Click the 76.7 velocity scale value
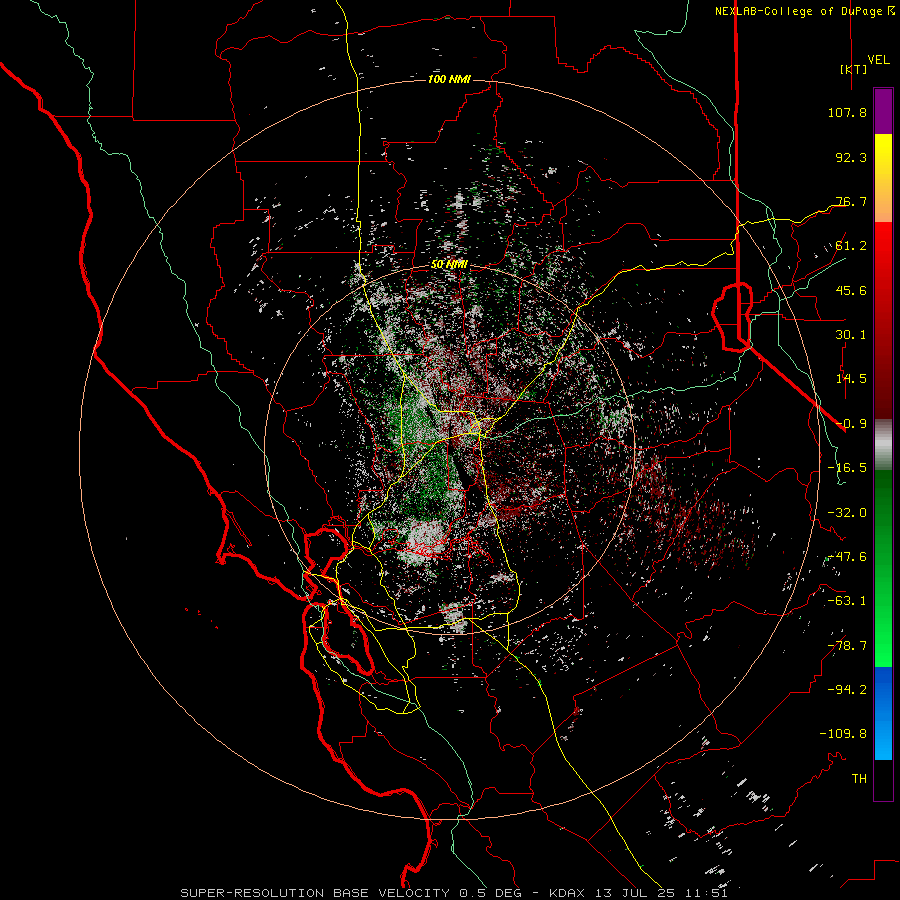This screenshot has width=900, height=900. click(851, 201)
